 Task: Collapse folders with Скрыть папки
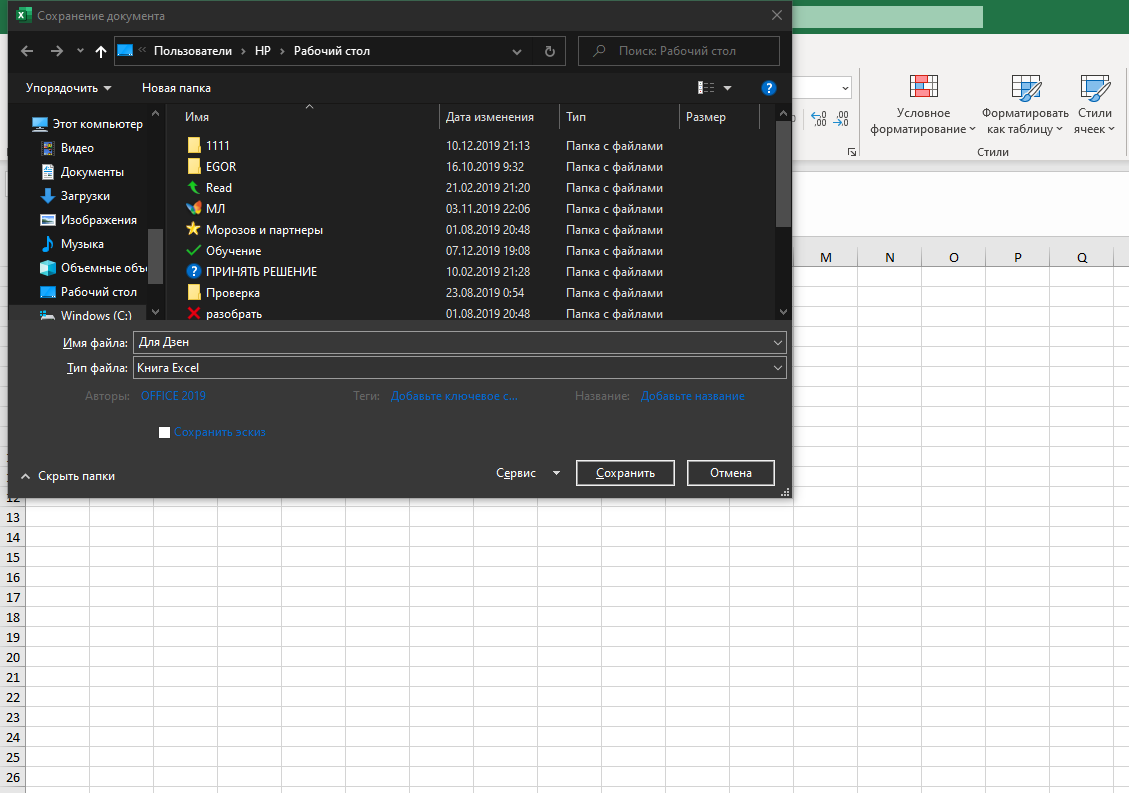[68, 476]
